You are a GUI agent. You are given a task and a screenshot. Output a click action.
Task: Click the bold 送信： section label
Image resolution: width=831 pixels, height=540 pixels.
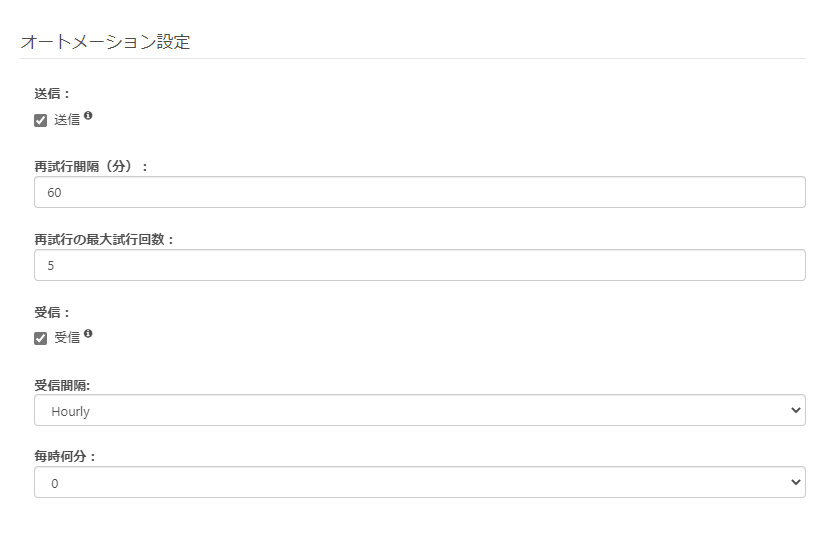[52, 94]
